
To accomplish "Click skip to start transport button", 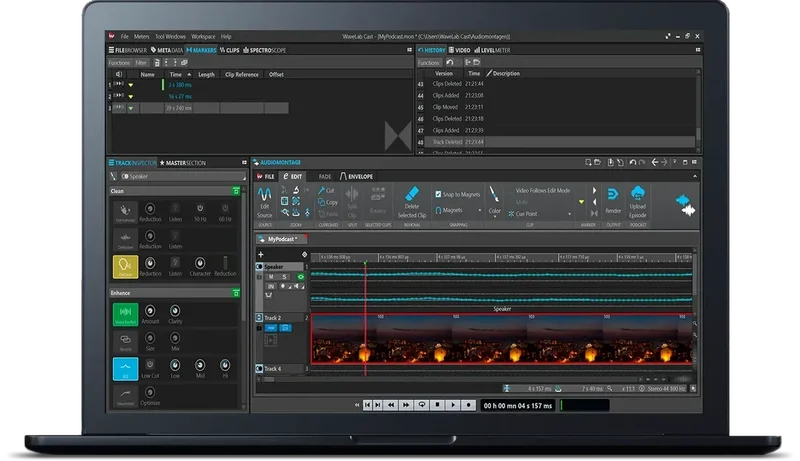I will (x=367, y=405).
